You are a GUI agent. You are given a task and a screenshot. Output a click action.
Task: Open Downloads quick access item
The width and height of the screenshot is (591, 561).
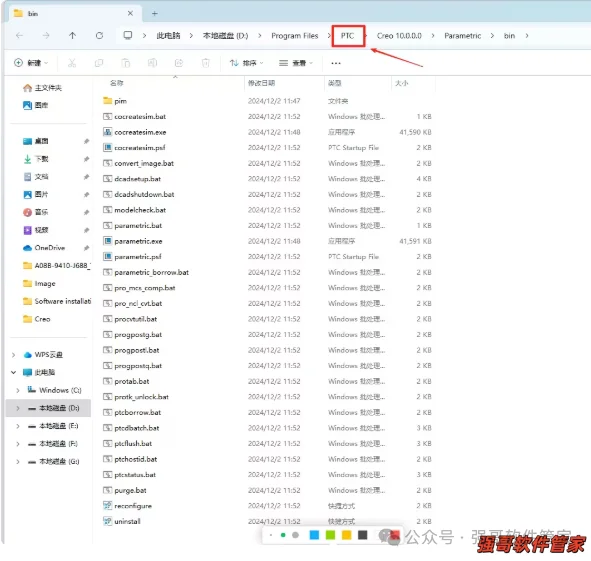35,159
